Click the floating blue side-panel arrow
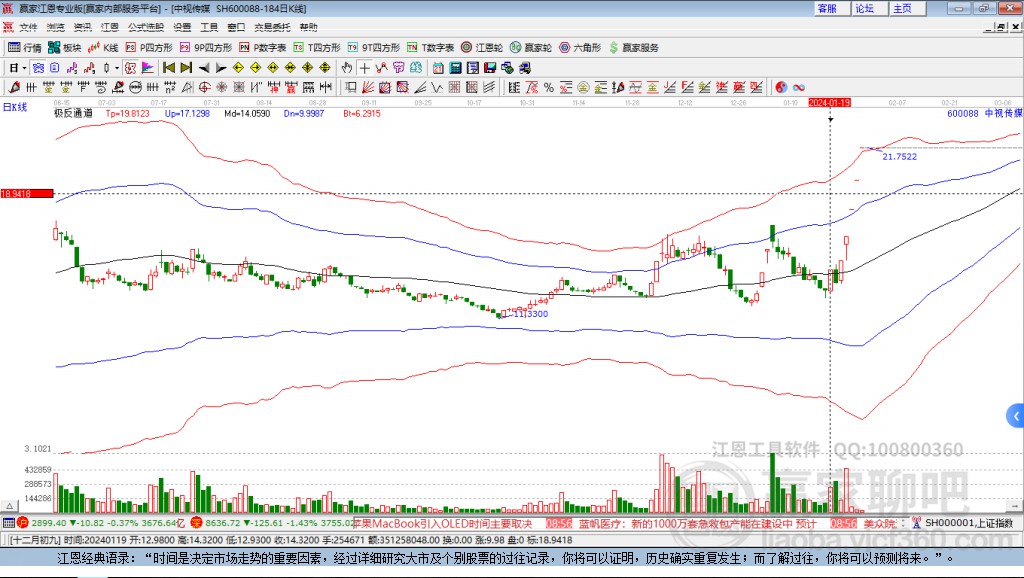Screen dimensions: 1024x578 point(1016,415)
